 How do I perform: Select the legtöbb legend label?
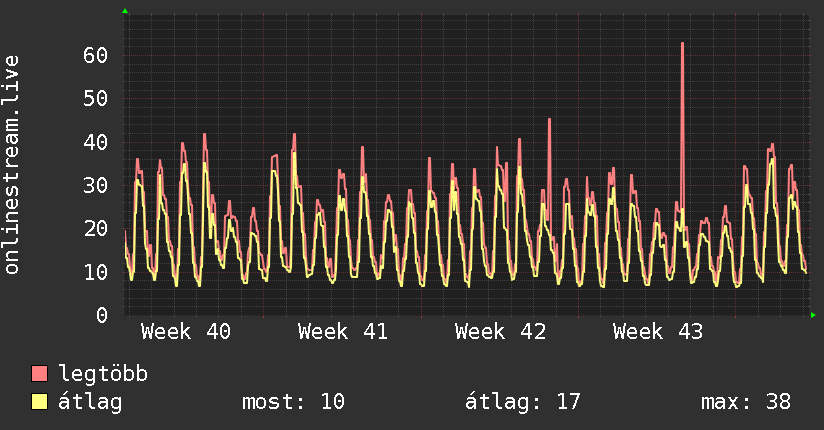(x=103, y=374)
